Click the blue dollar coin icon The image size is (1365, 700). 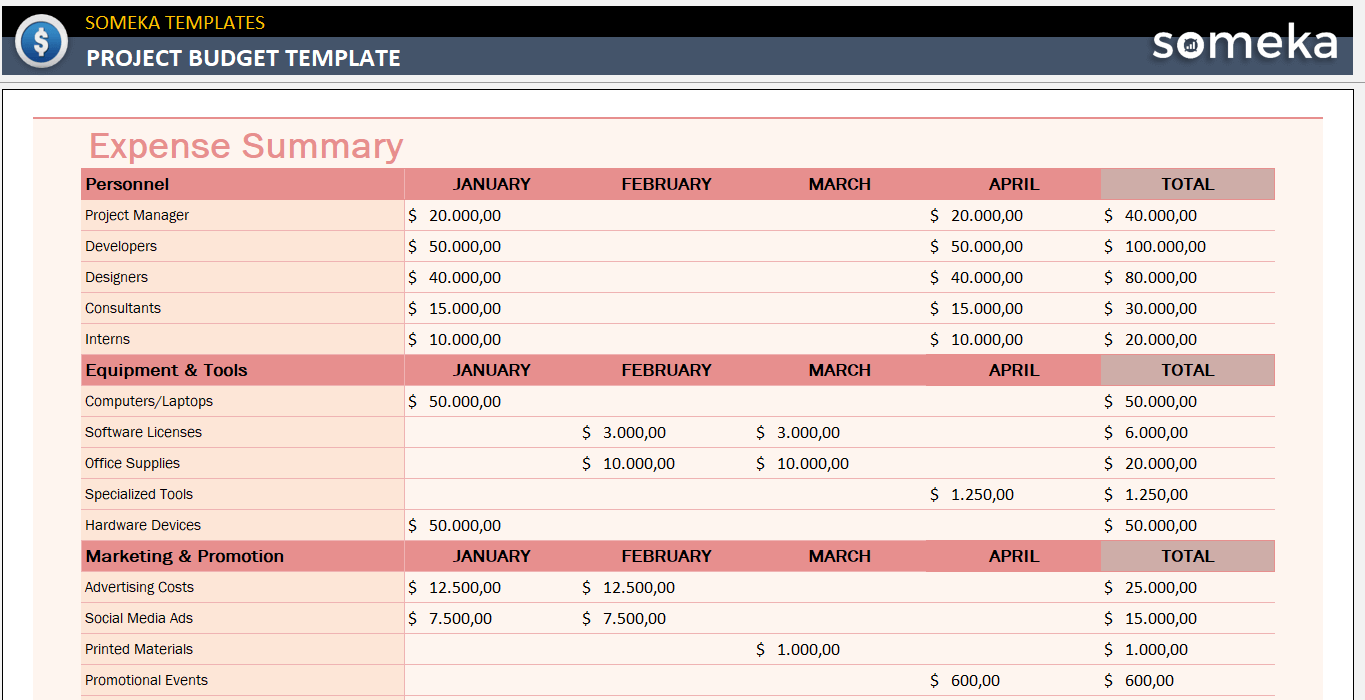point(41,41)
